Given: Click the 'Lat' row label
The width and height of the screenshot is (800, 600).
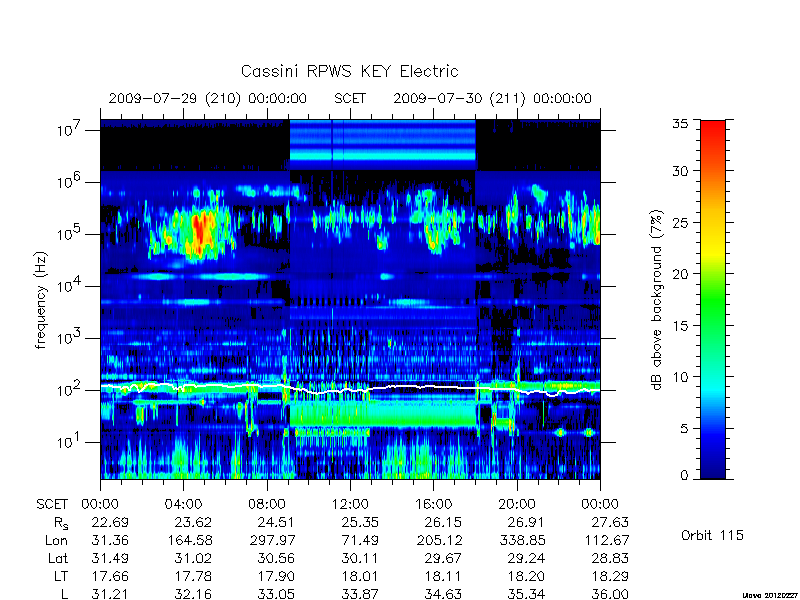Looking at the screenshot, I should tap(58, 558).
